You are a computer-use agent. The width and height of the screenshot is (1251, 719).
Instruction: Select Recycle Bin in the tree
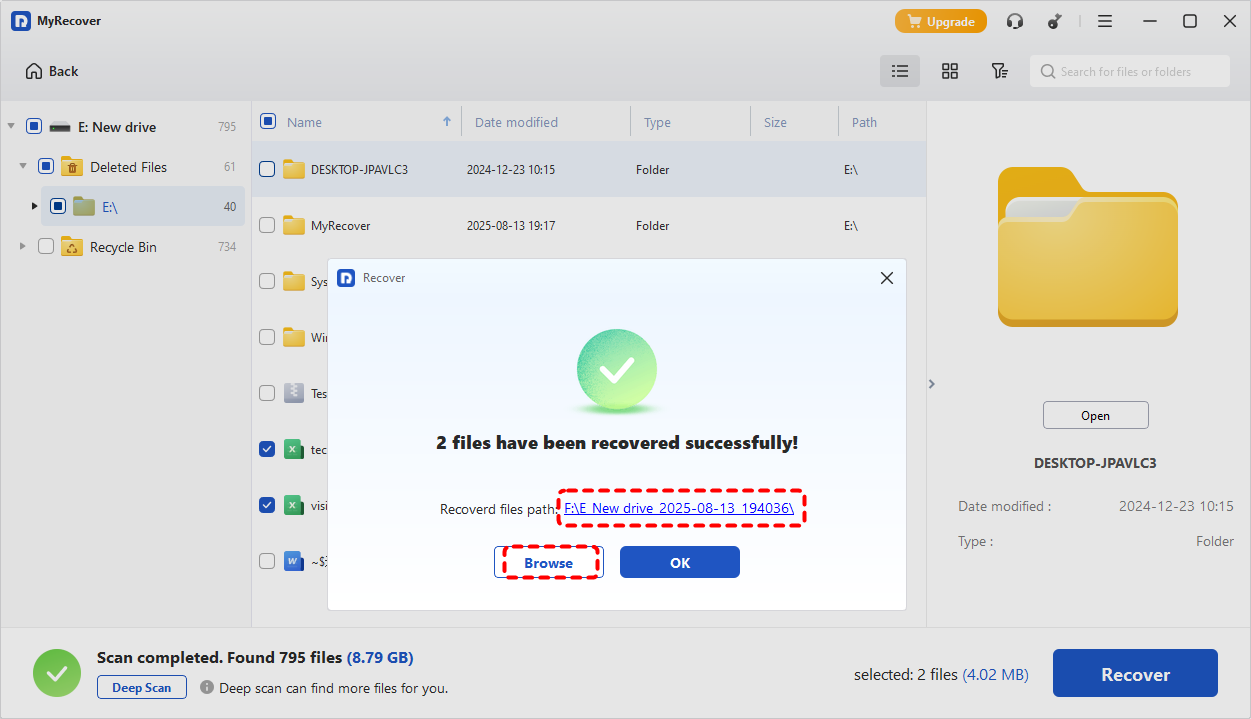[123, 247]
